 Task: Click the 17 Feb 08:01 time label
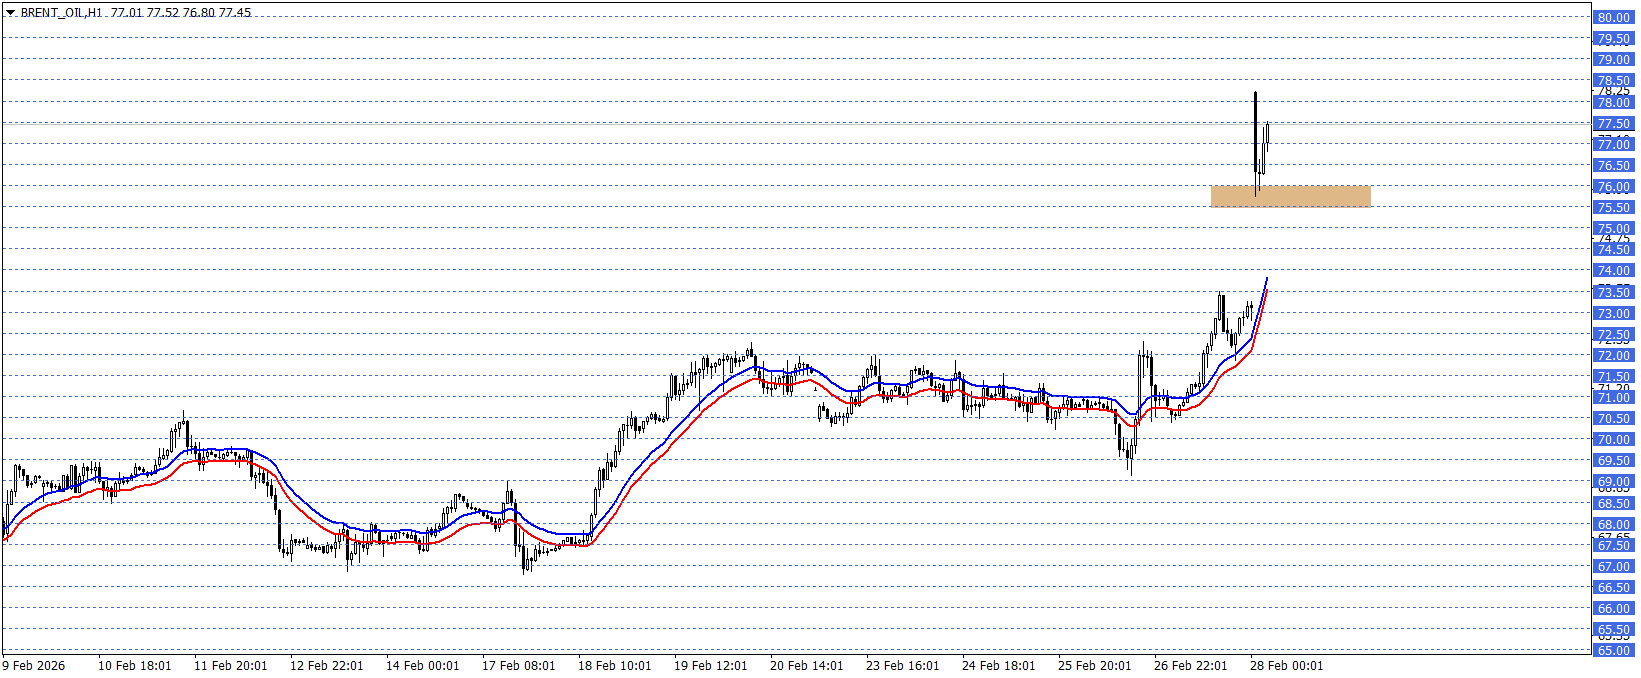(x=518, y=666)
